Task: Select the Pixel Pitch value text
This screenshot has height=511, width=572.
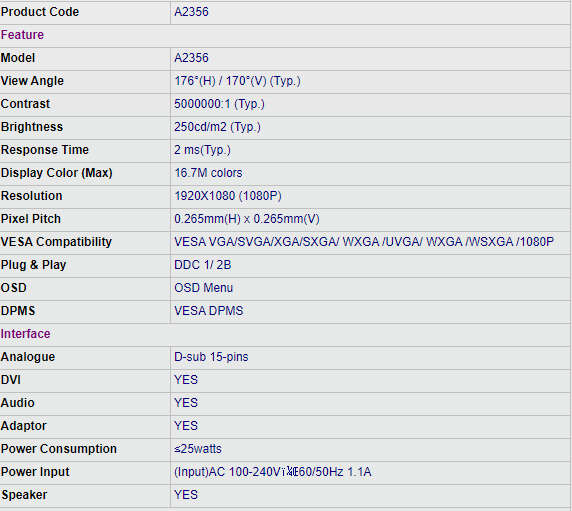Action: pyautogui.click(x=247, y=219)
